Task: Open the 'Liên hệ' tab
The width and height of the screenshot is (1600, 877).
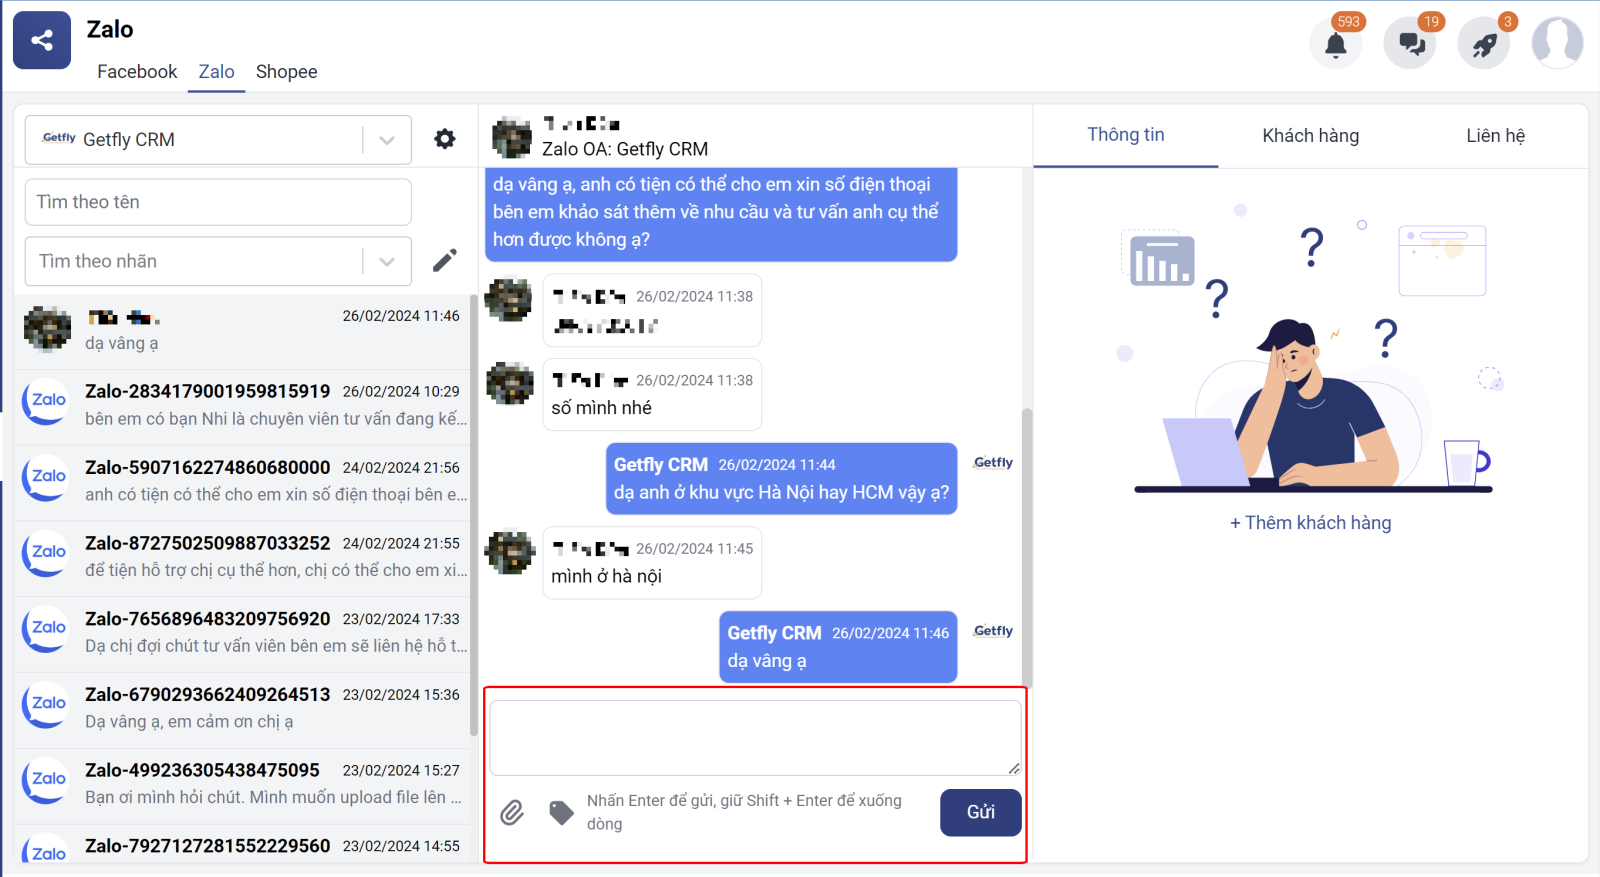Action: pos(1495,136)
